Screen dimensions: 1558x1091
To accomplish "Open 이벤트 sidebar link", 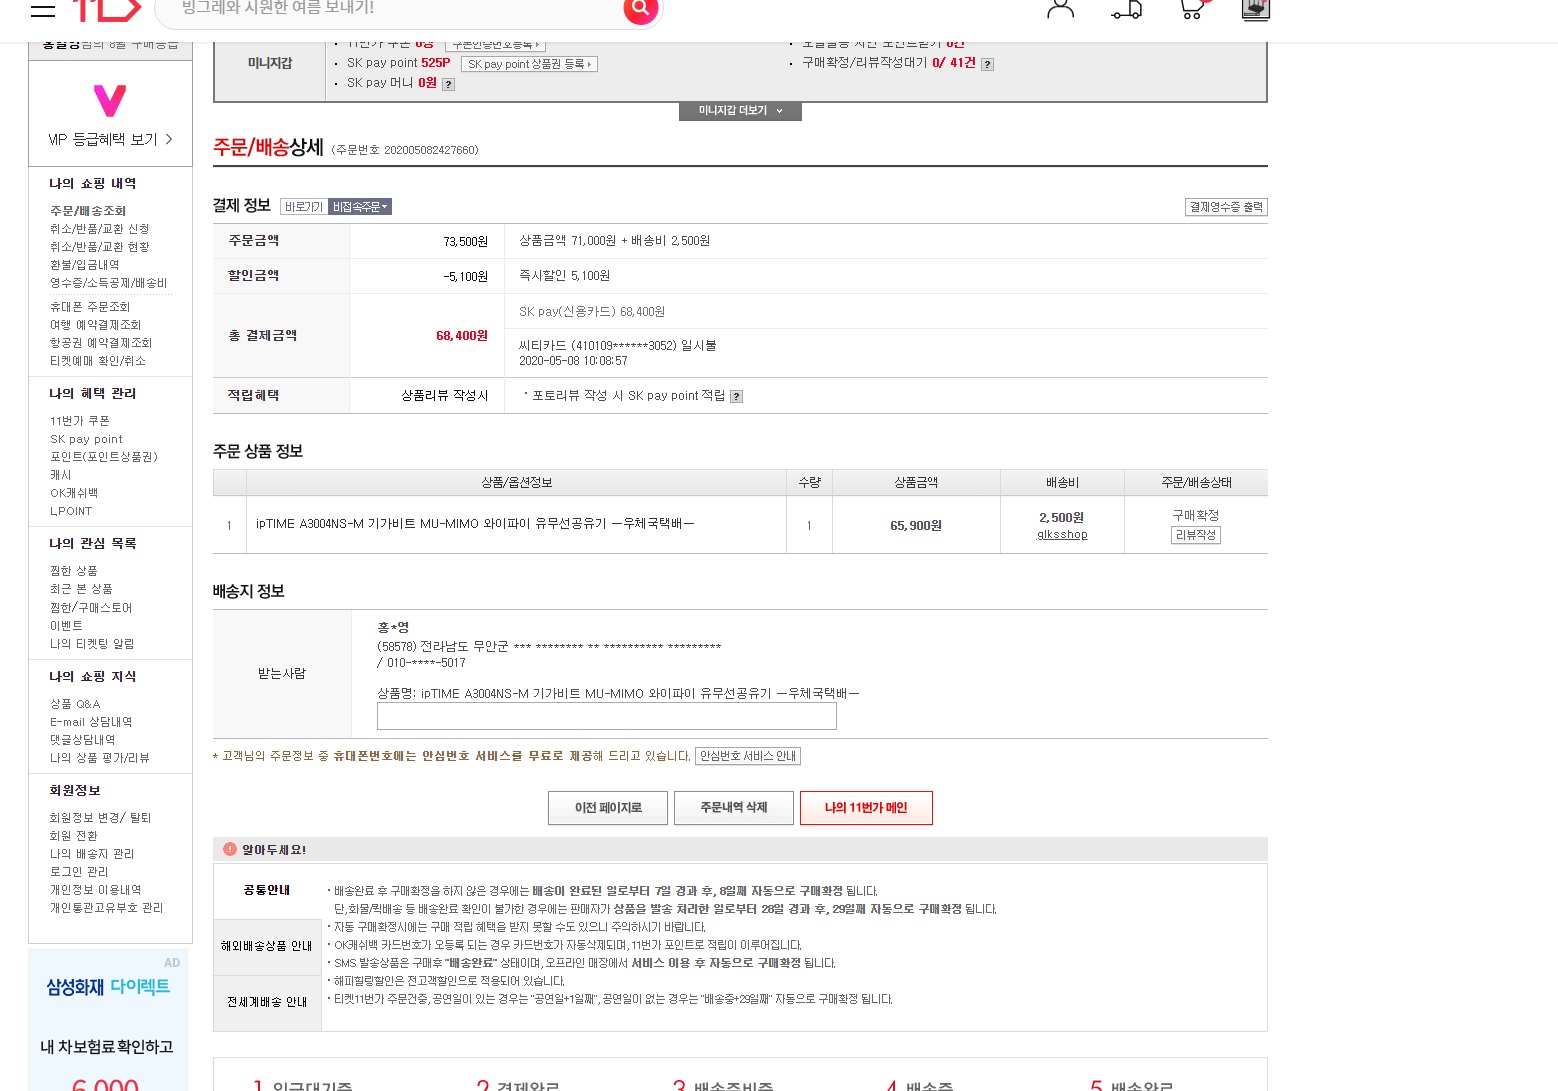I will point(67,626).
